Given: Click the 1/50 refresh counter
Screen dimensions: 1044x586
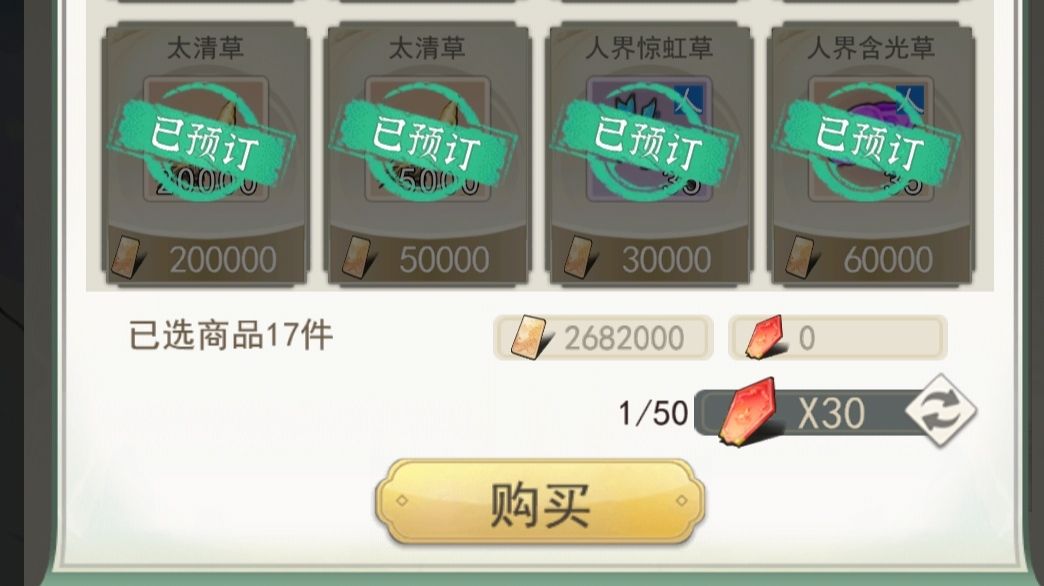Looking at the screenshot, I should click(x=653, y=413).
